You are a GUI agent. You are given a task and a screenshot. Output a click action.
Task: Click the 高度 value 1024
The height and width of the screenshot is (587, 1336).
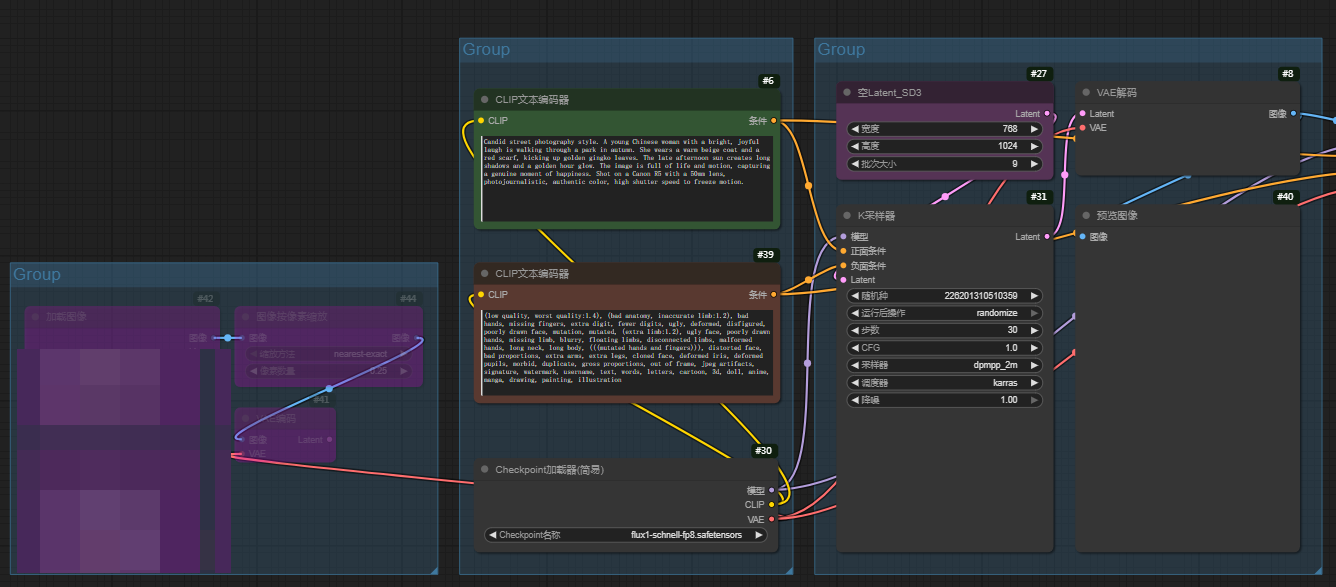pos(1007,146)
